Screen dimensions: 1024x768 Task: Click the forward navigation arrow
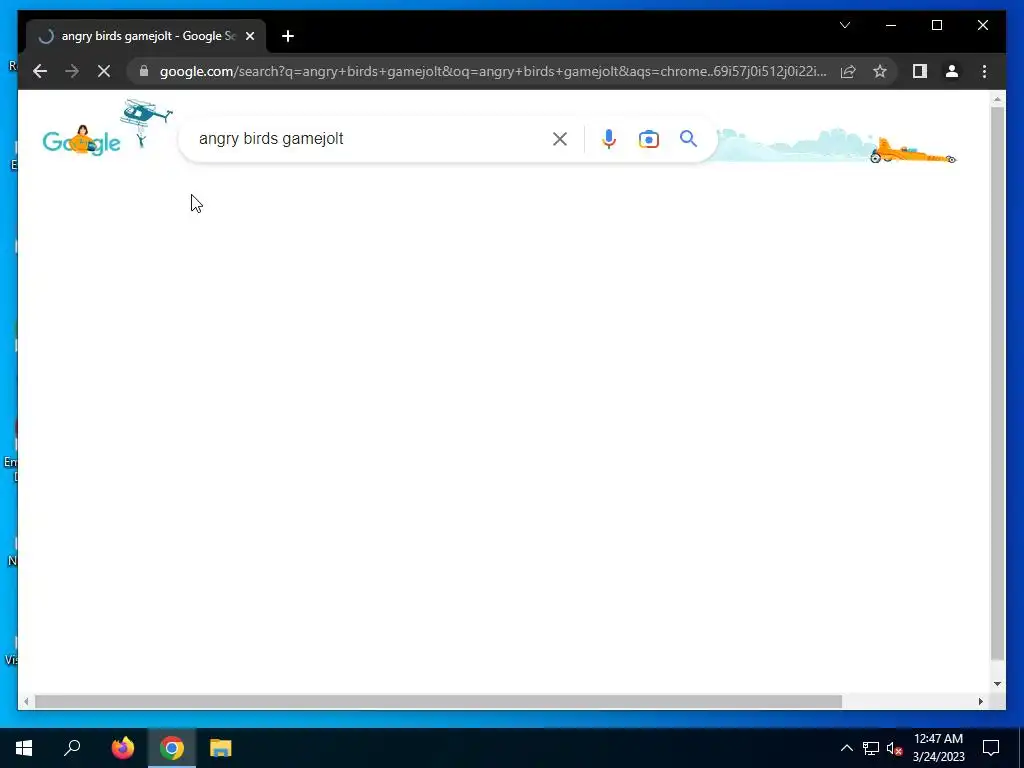pos(72,71)
